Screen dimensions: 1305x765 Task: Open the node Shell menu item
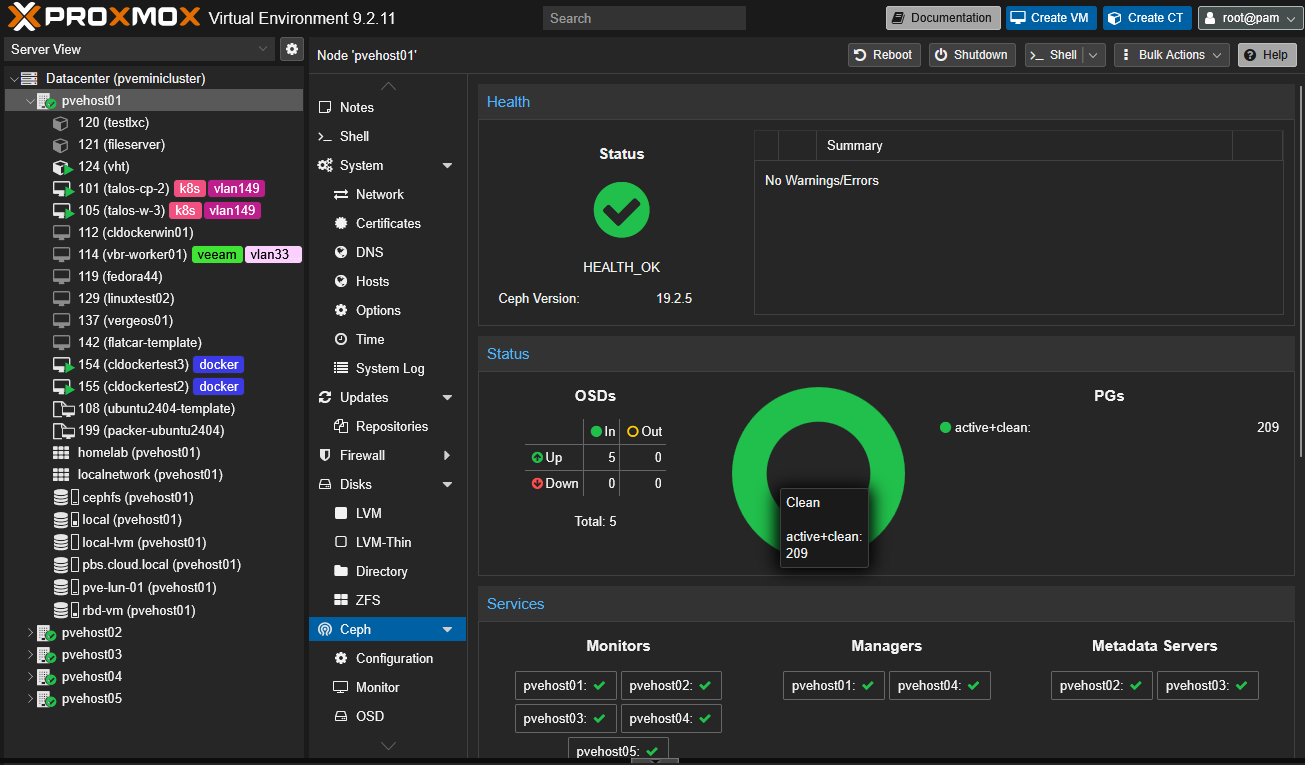pos(388,136)
